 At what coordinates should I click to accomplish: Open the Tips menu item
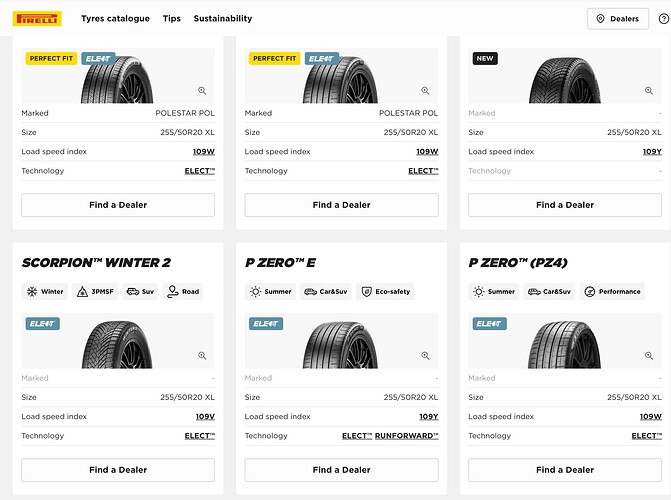point(172,18)
